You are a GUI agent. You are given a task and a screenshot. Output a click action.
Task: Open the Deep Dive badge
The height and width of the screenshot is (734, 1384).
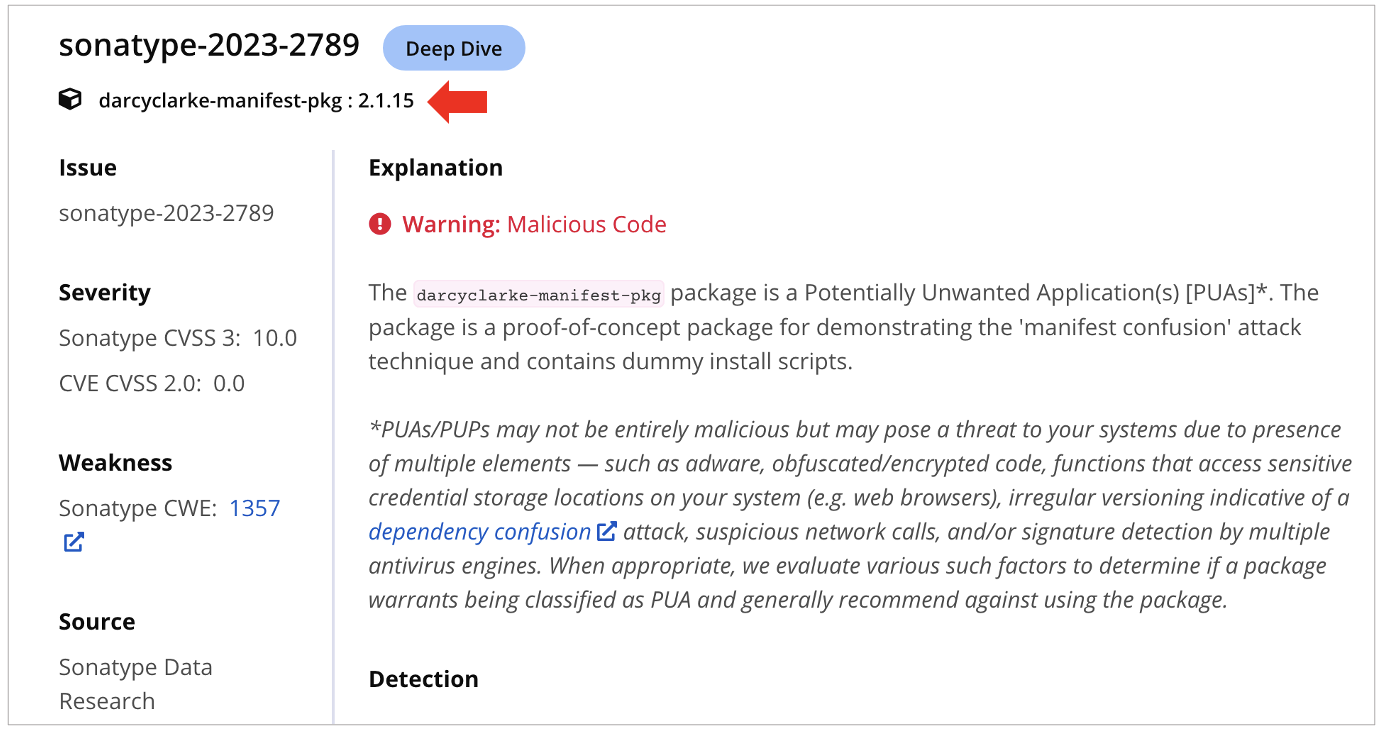454,48
